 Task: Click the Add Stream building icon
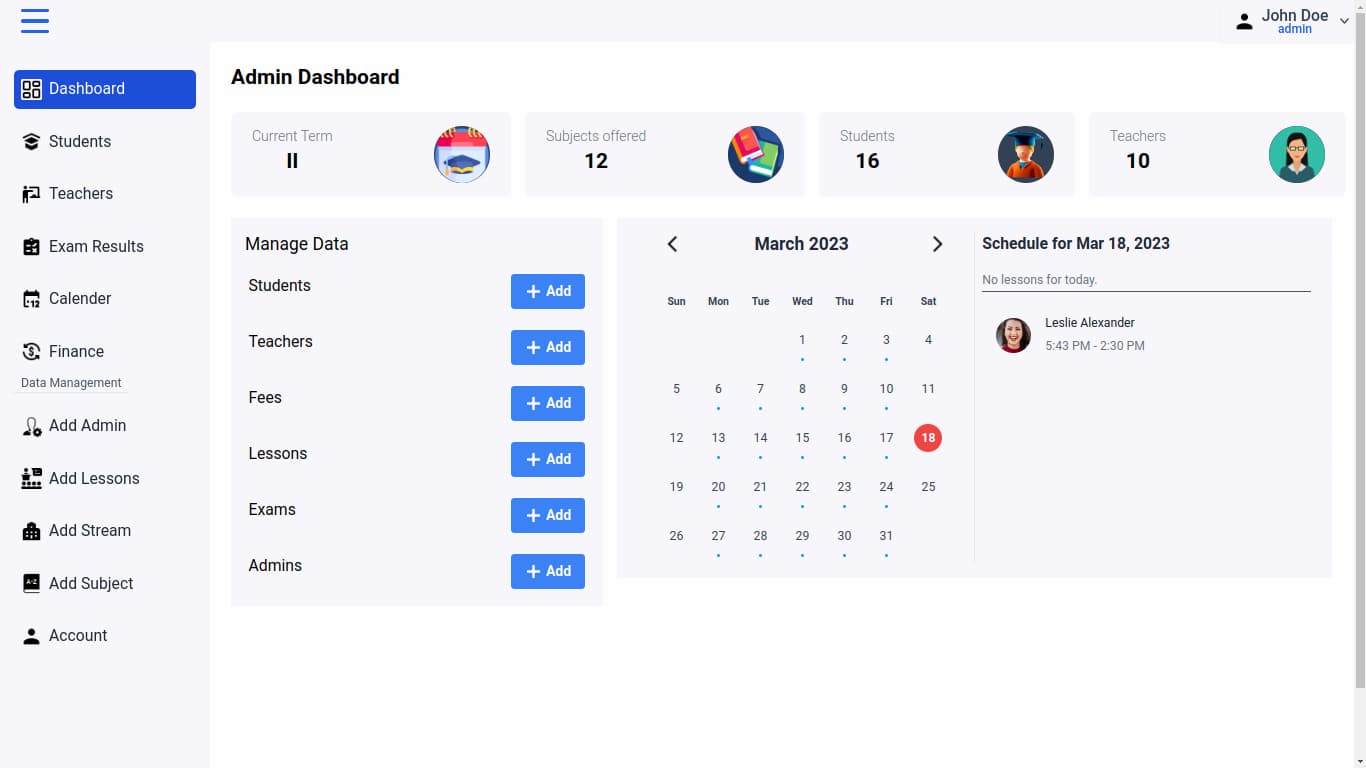click(31, 531)
